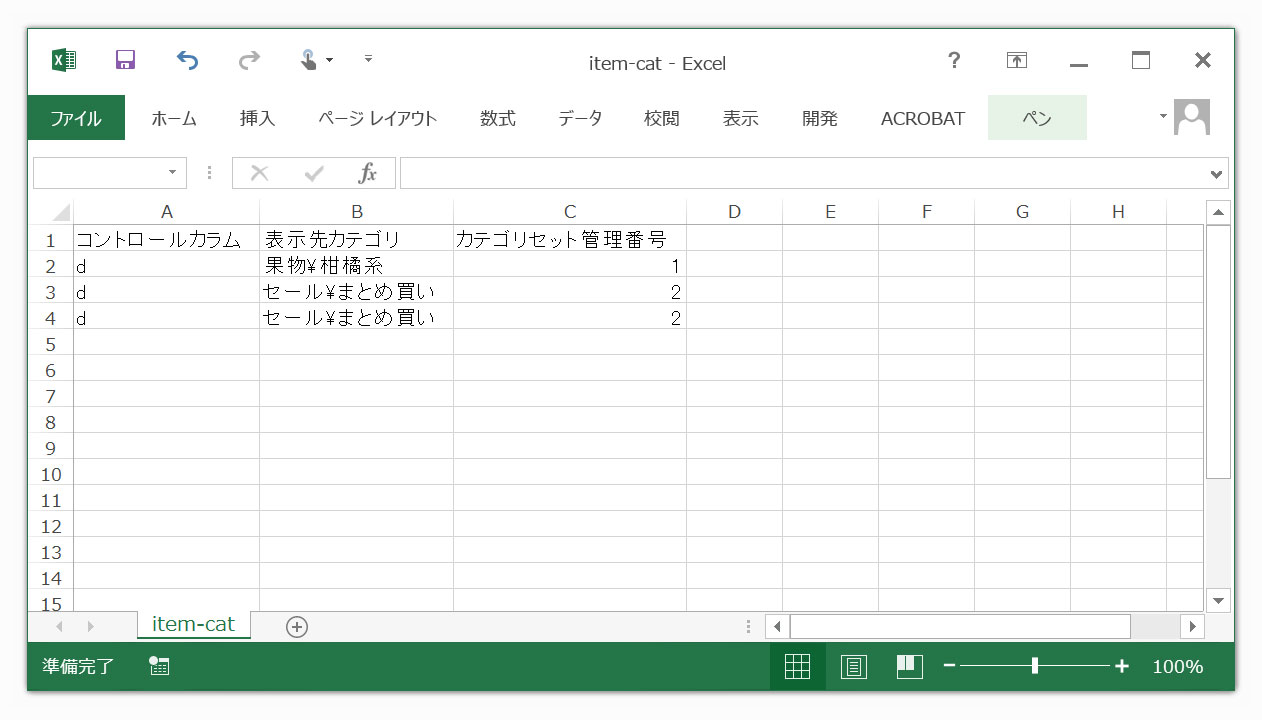Select the item-cat sheet tab
Viewport: 1262px width, 720px height.
pos(193,625)
